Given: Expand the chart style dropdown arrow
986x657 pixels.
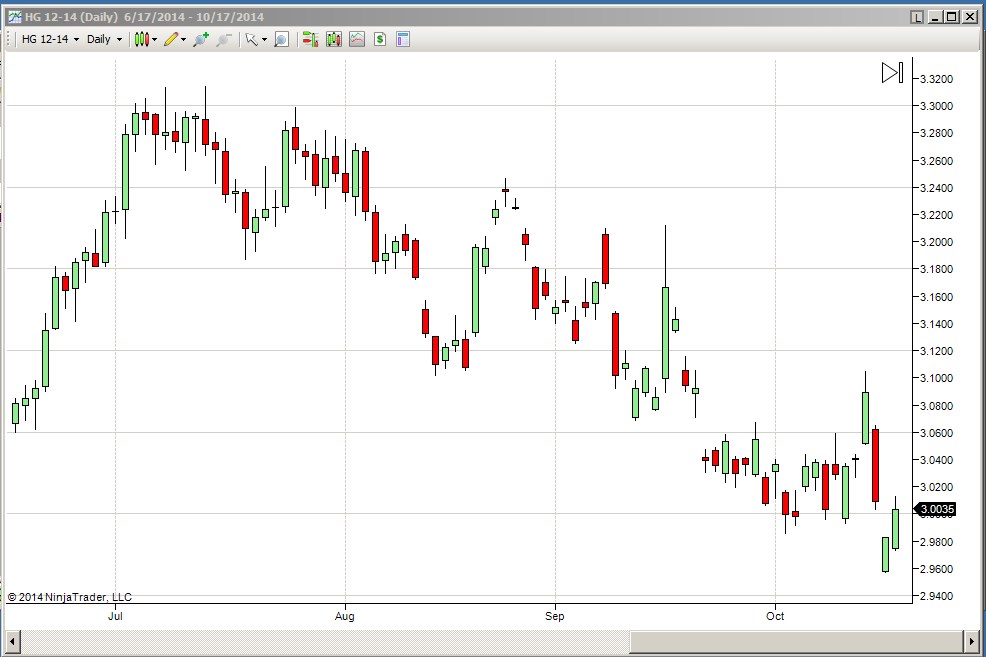Looking at the screenshot, I should click(x=154, y=40).
